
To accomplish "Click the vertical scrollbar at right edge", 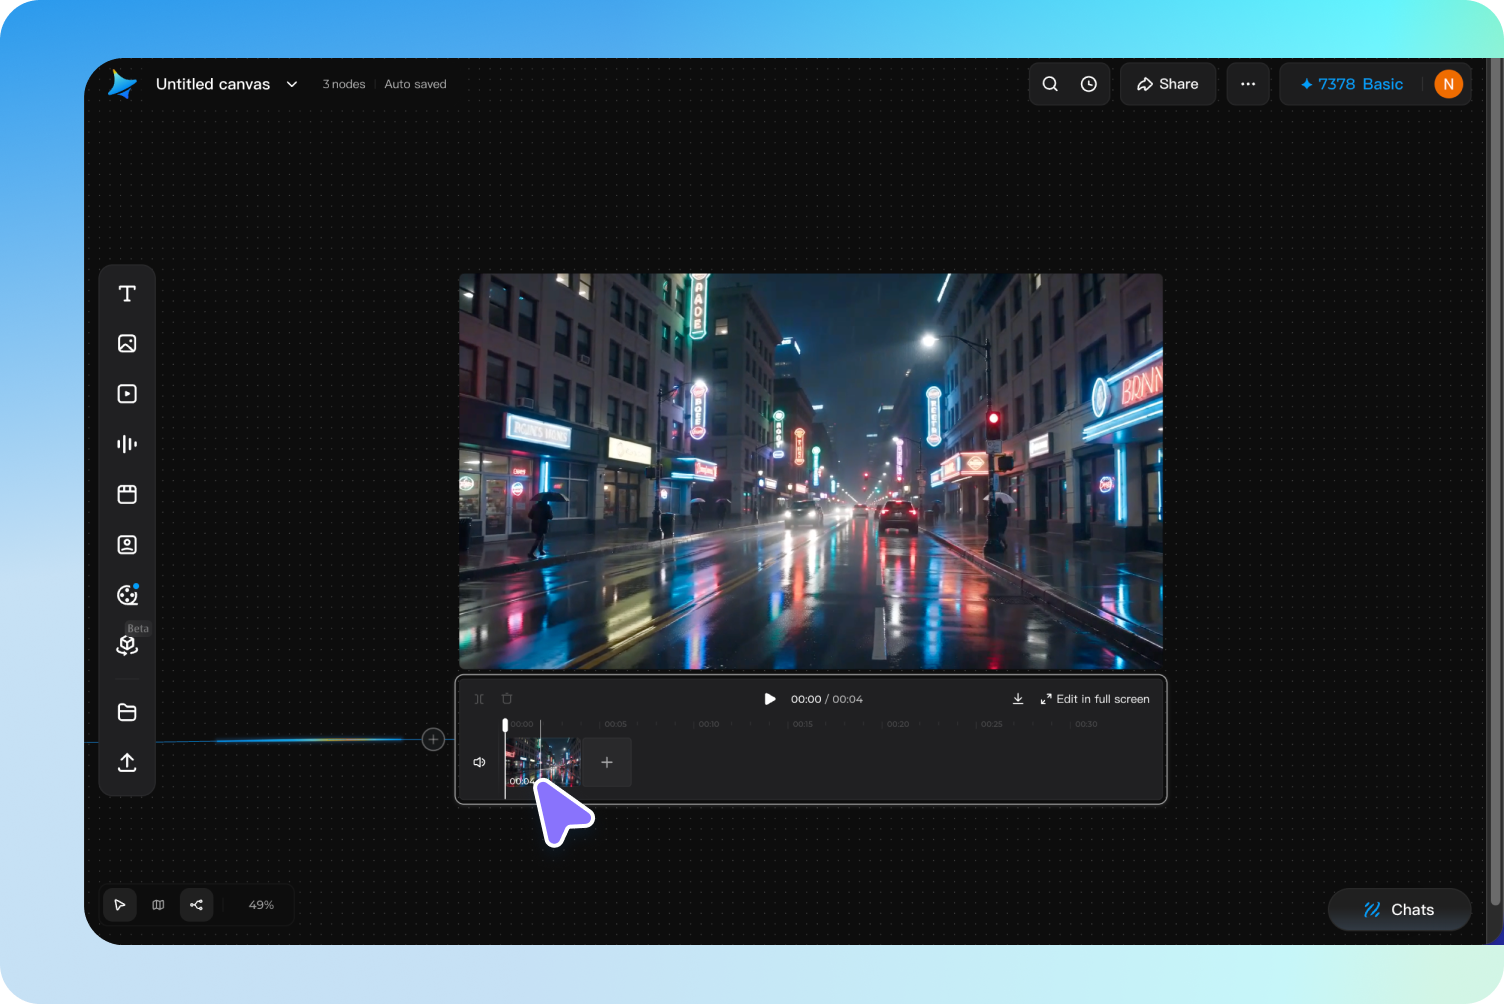I will pyautogui.click(x=1496, y=480).
